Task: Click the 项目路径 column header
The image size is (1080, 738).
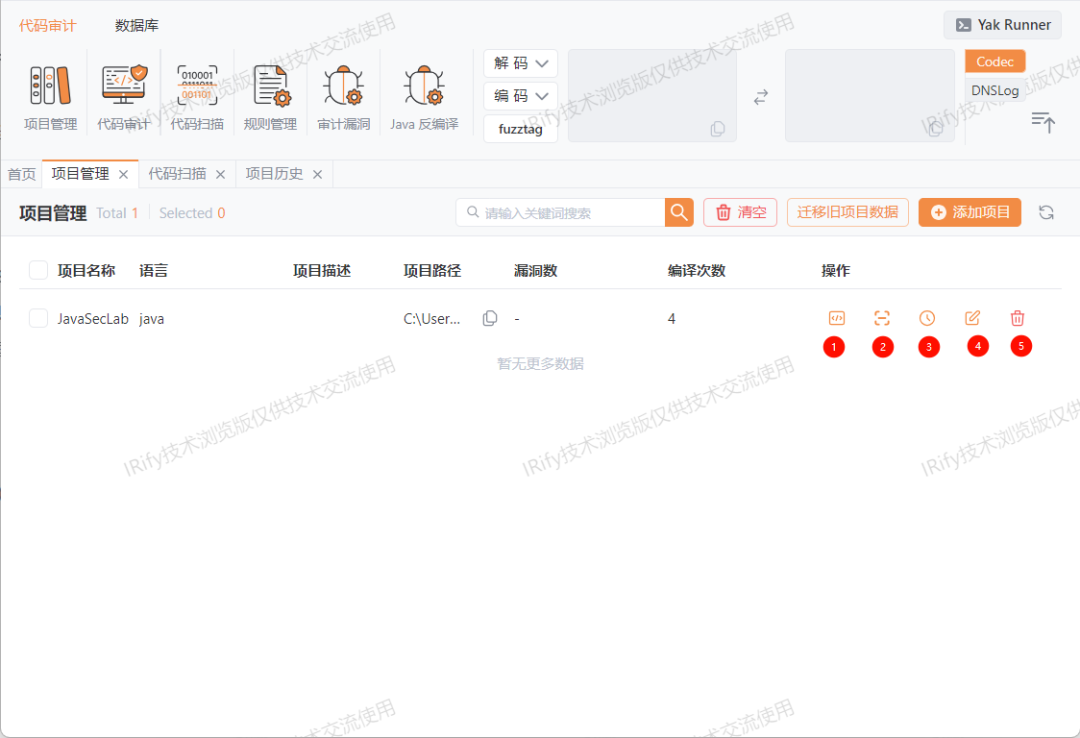Action: point(432,271)
